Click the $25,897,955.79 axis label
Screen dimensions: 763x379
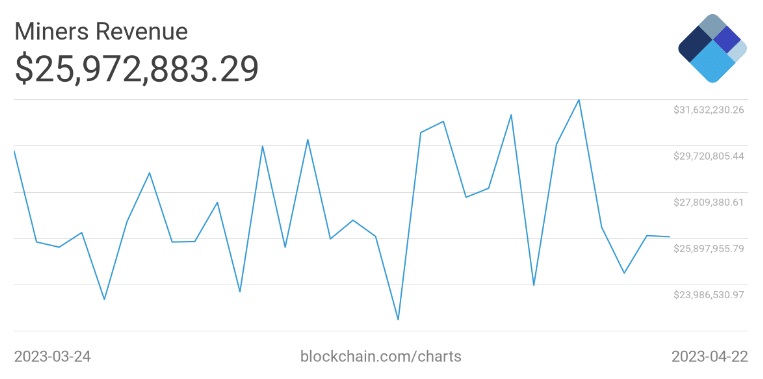[708, 249]
